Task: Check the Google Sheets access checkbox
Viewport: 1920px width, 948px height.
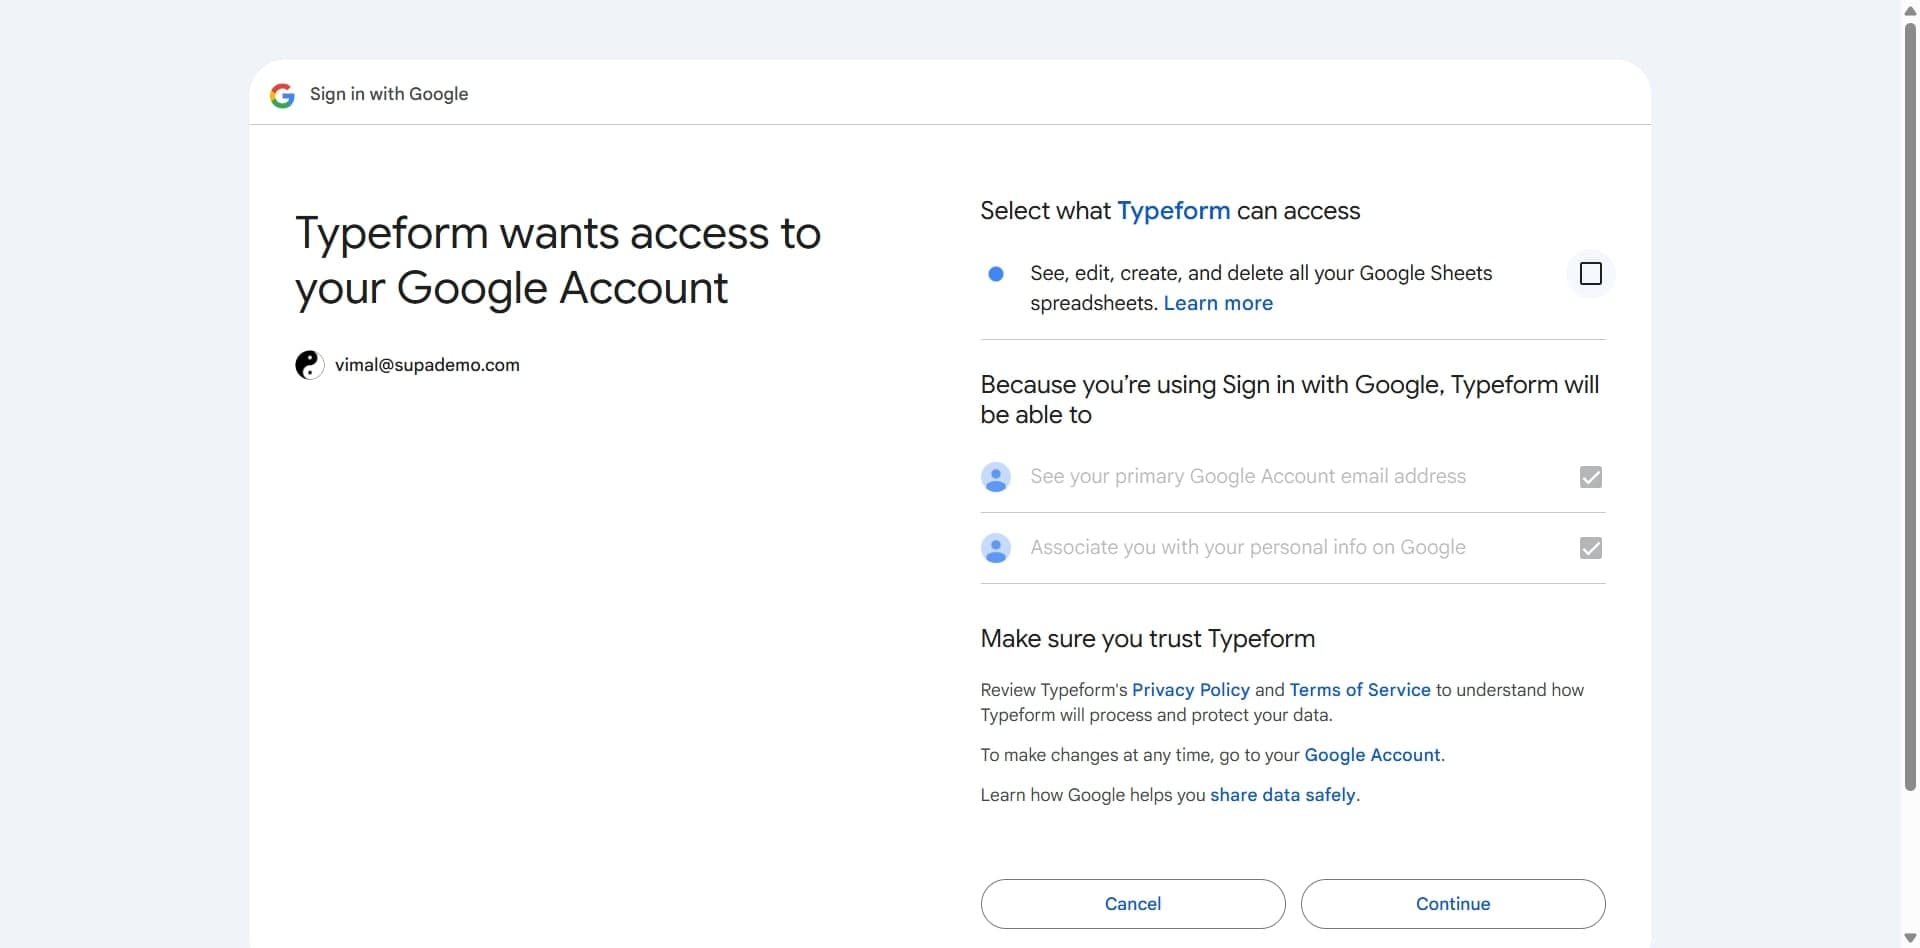Action: coord(1590,274)
